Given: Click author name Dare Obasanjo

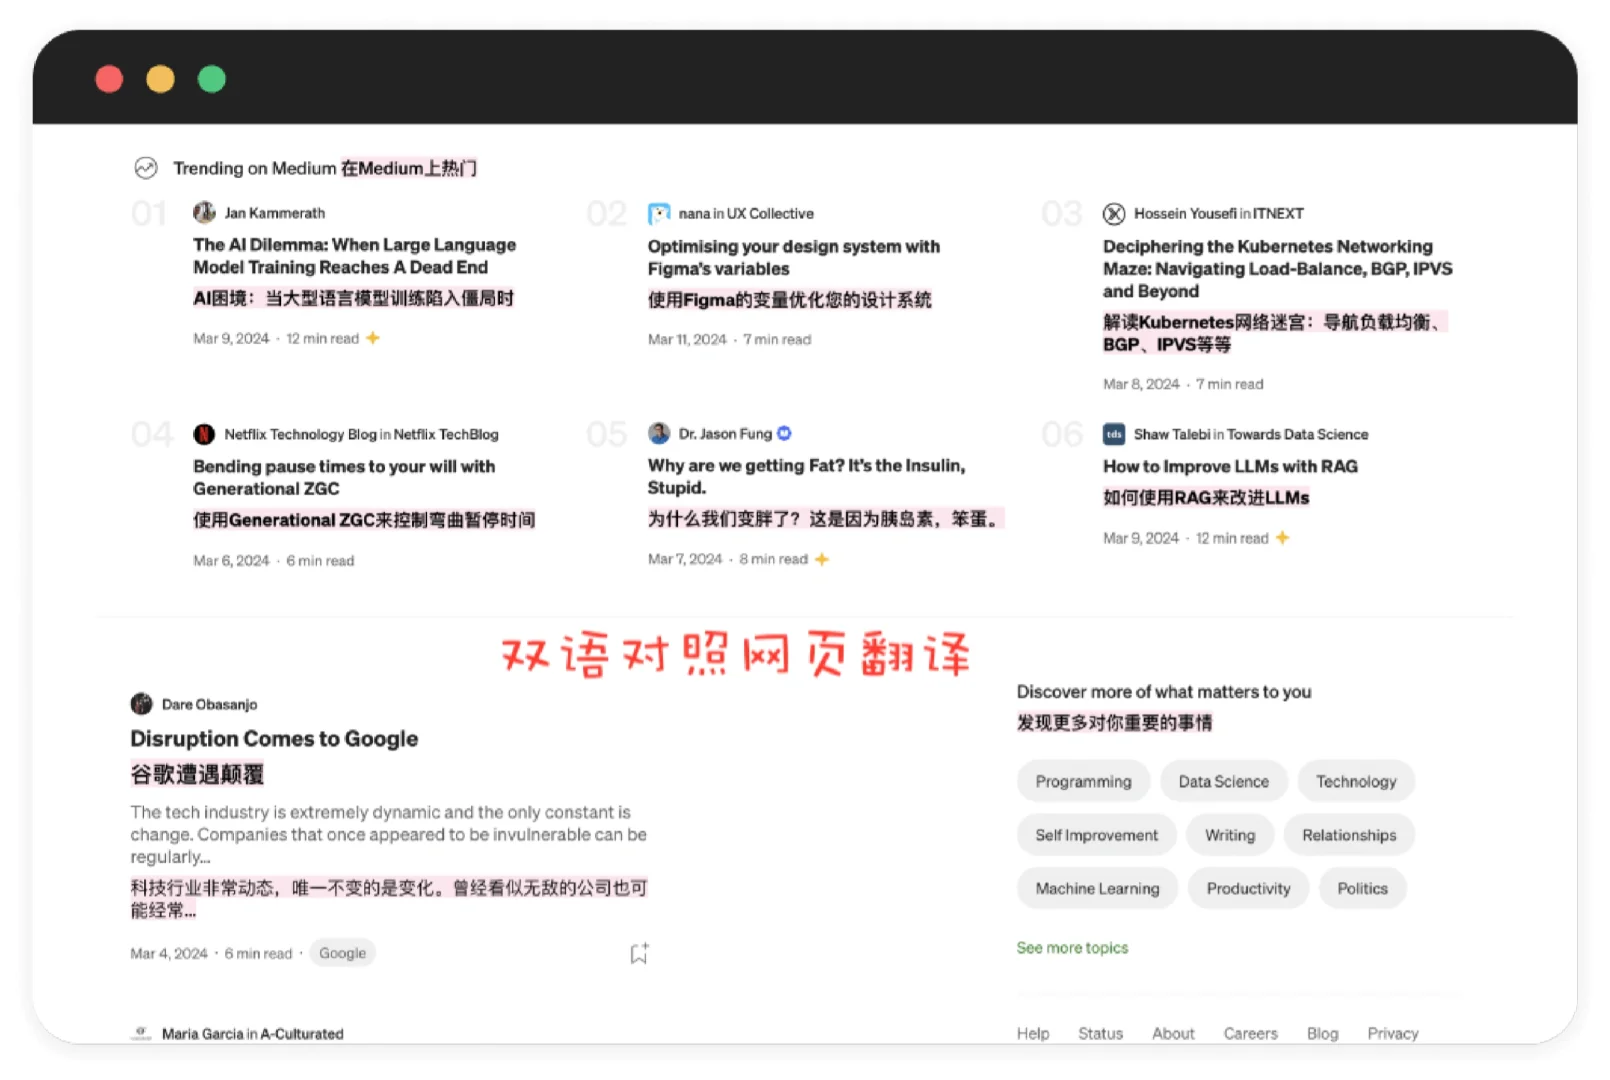Looking at the screenshot, I should pos(209,704).
